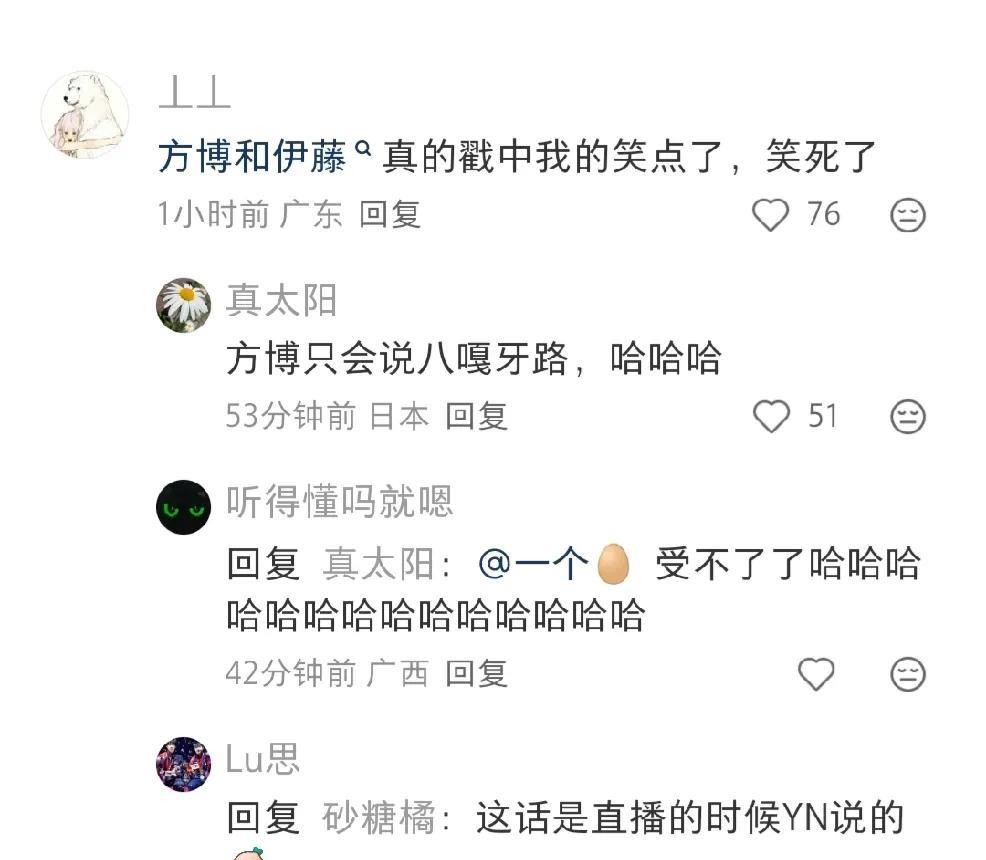Viewport: 986px width, 860px height.
Task: Dislike the comment by 丄丄
Action: (x=907, y=215)
